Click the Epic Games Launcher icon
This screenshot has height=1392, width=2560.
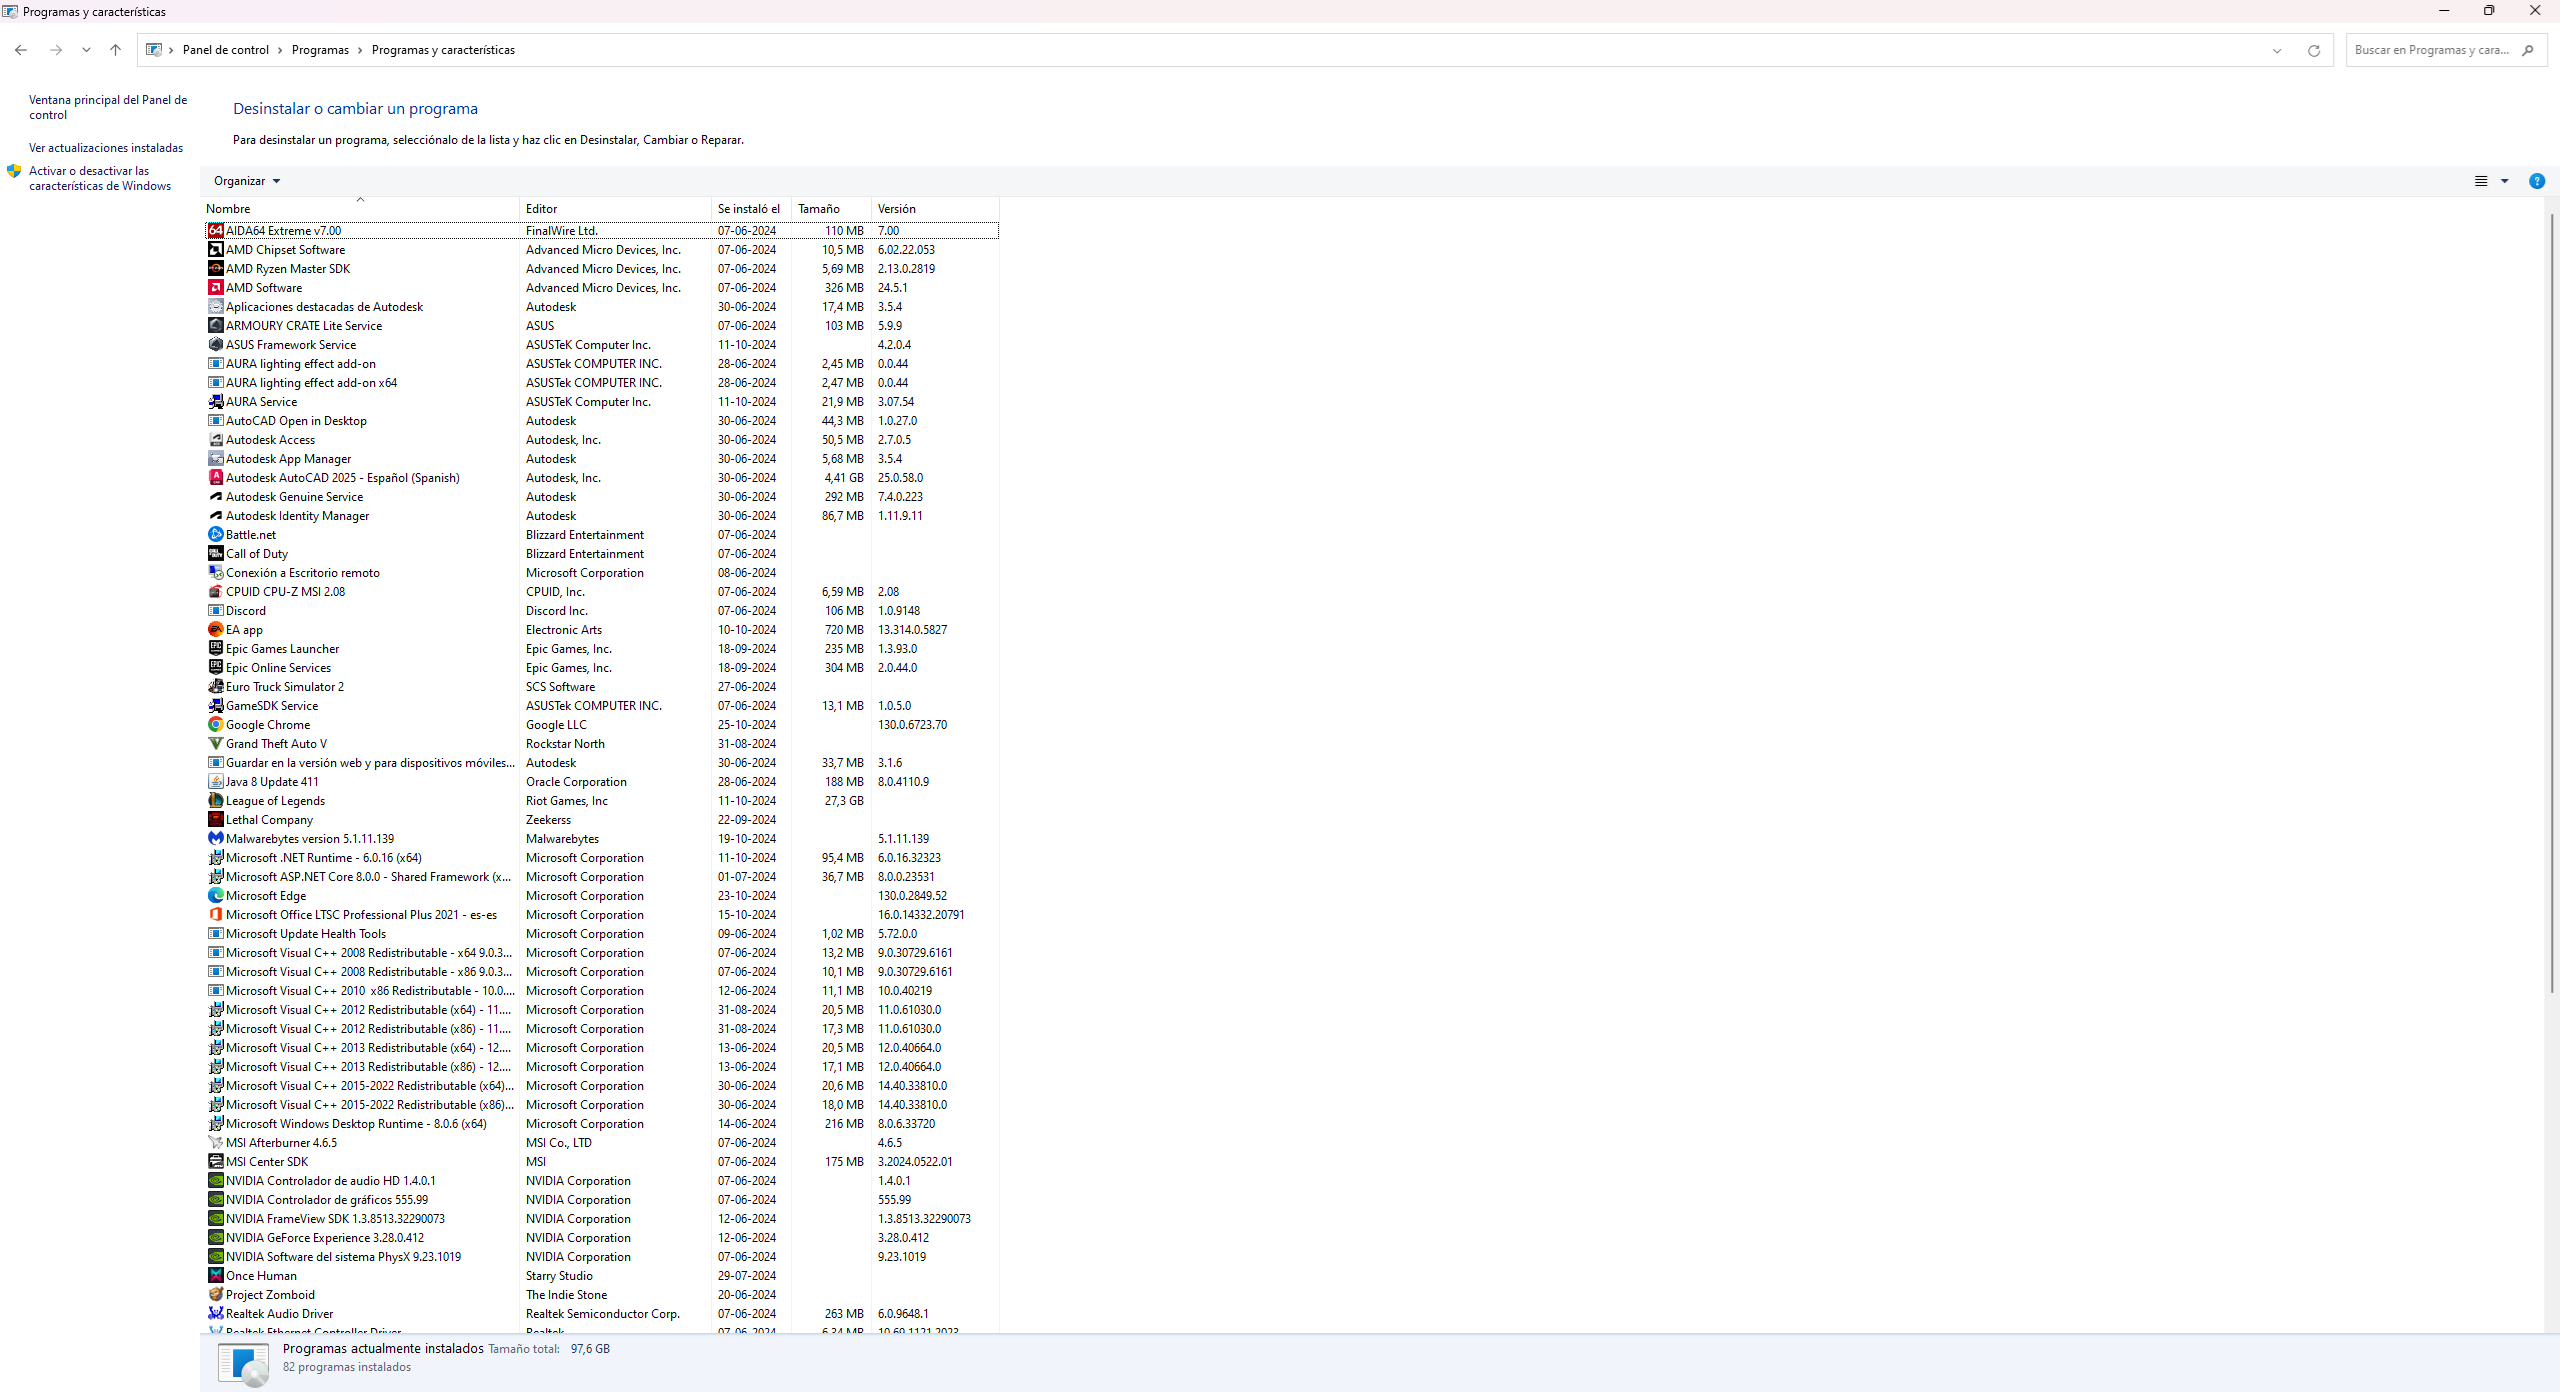215,649
